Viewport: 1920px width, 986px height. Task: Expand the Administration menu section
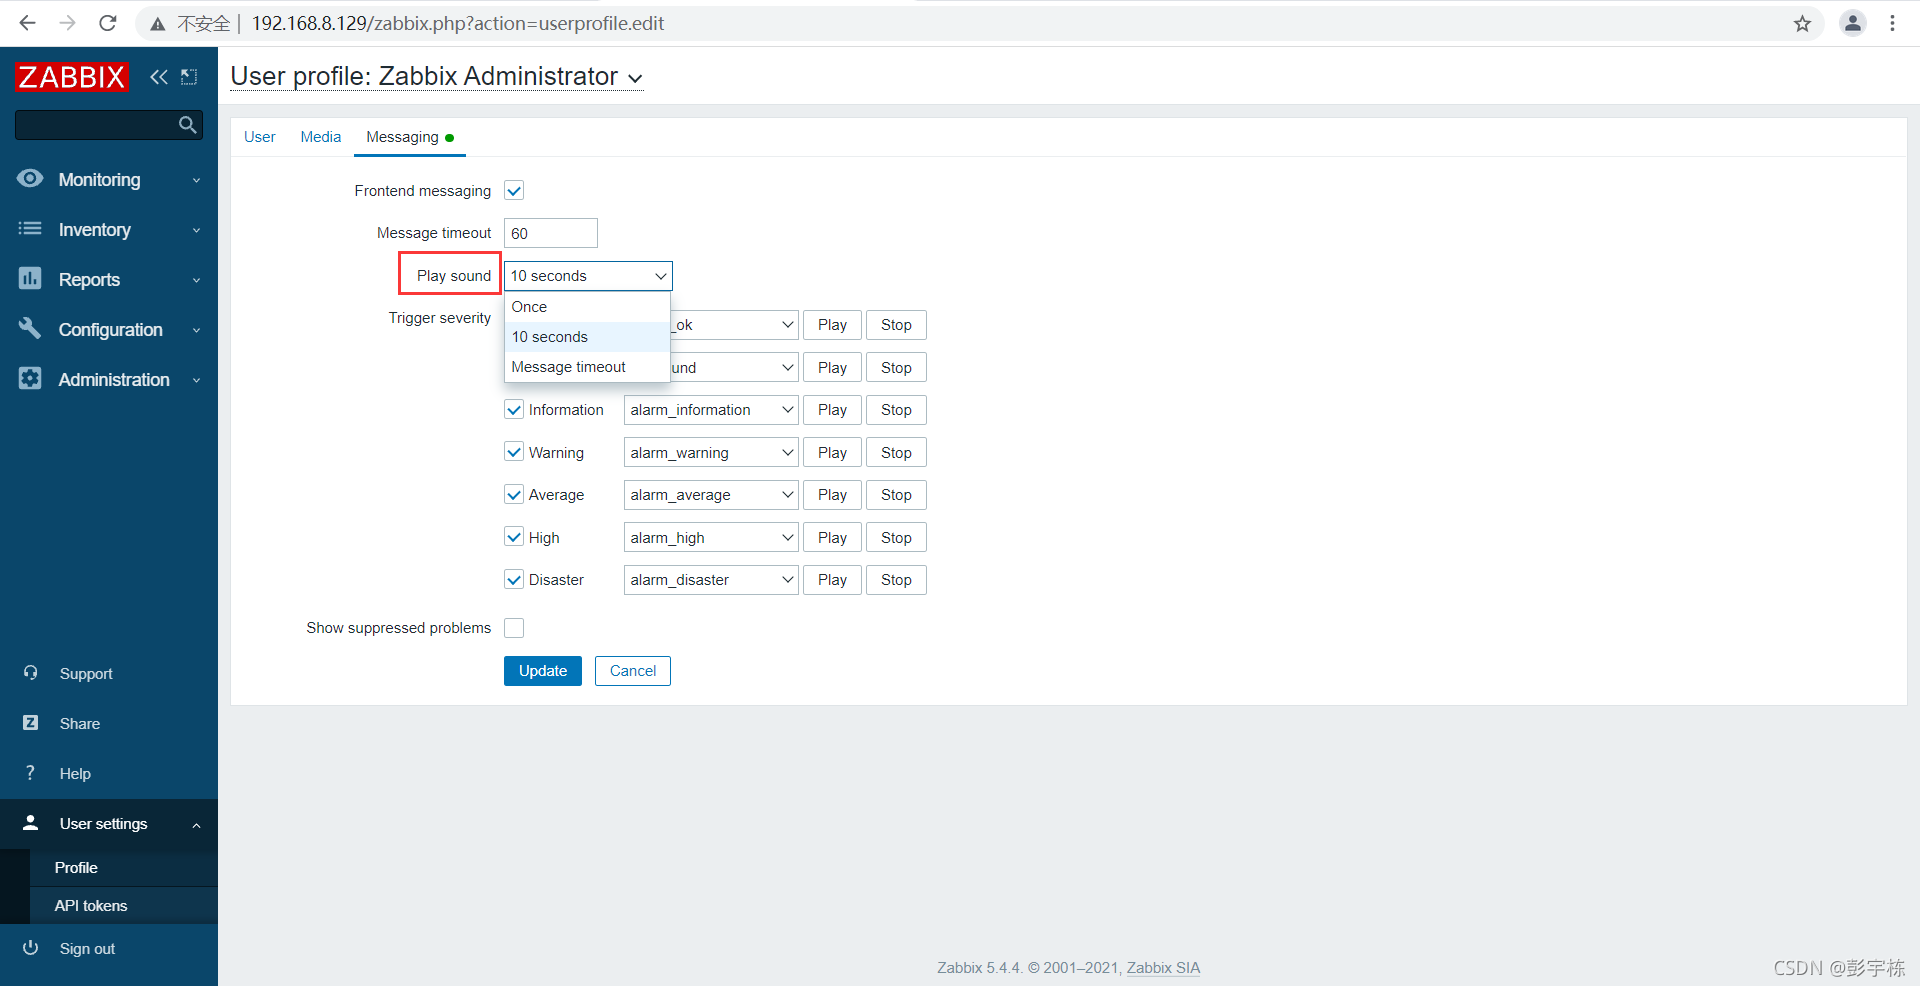pos(109,379)
